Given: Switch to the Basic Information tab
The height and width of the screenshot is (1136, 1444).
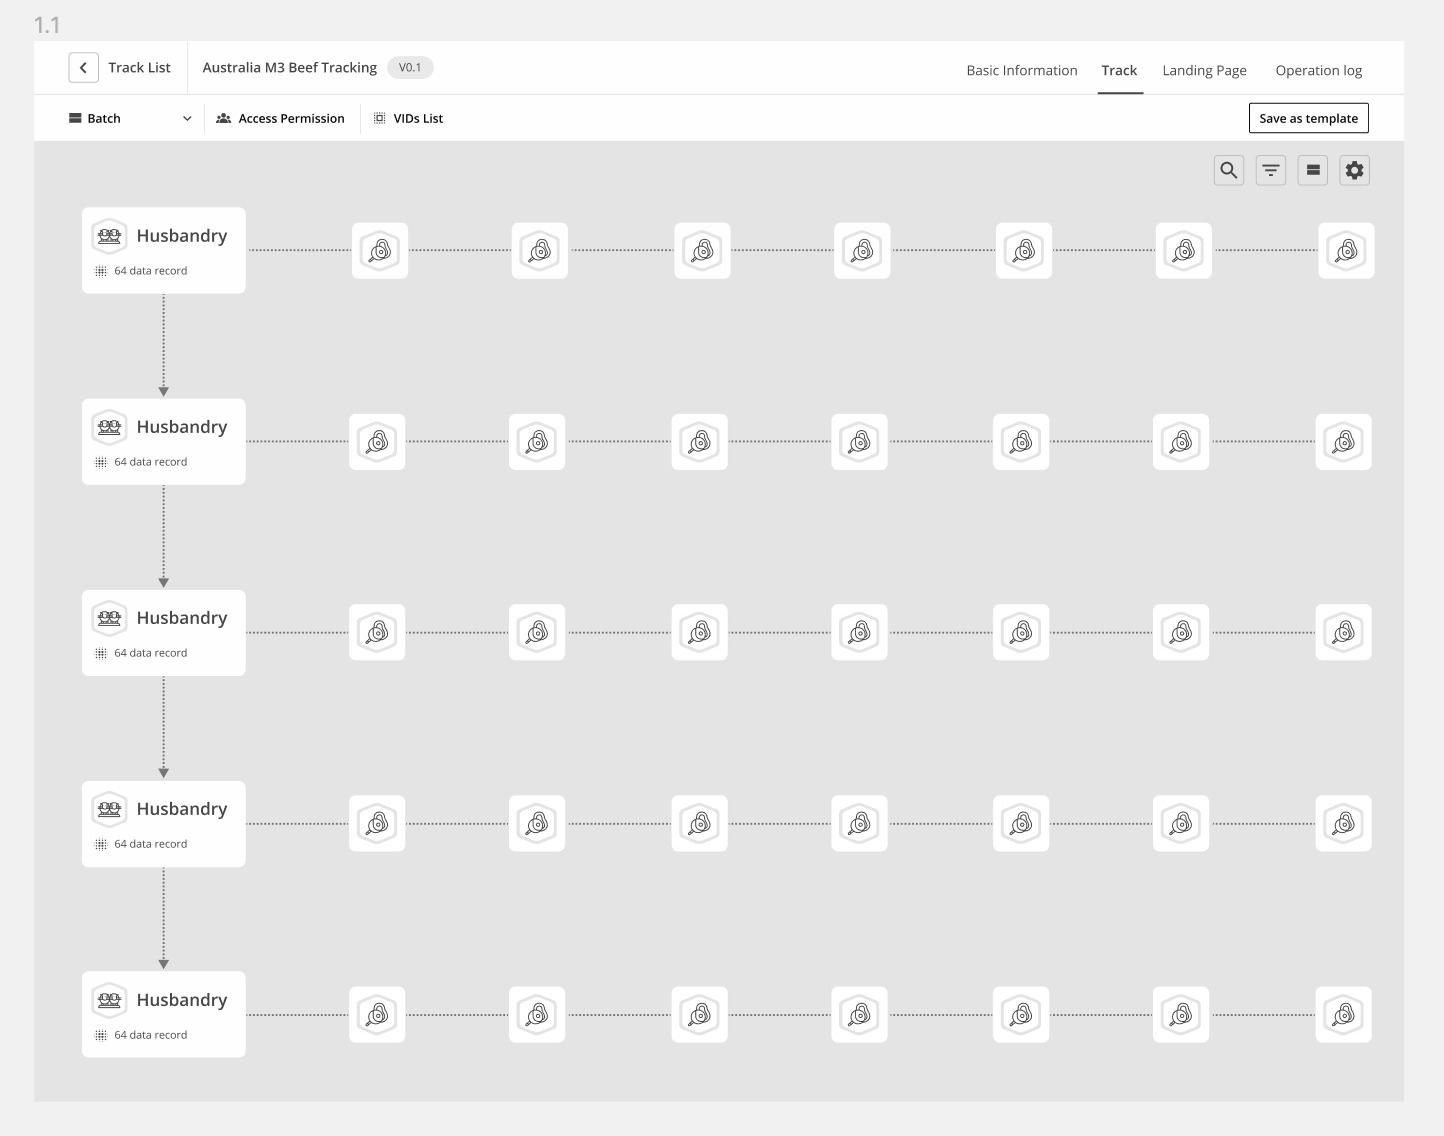Looking at the screenshot, I should [x=1022, y=70].
